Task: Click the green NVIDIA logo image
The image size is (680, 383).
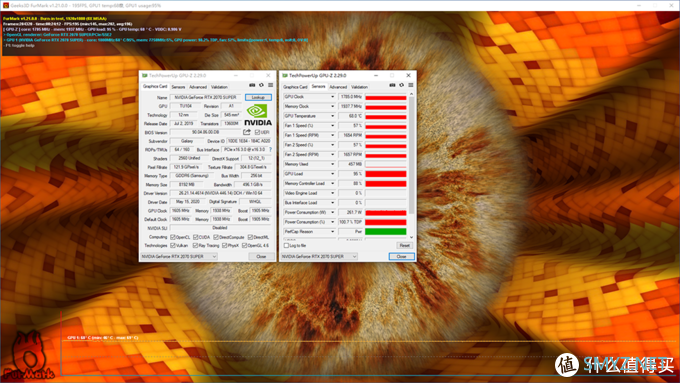Action: pos(258,115)
